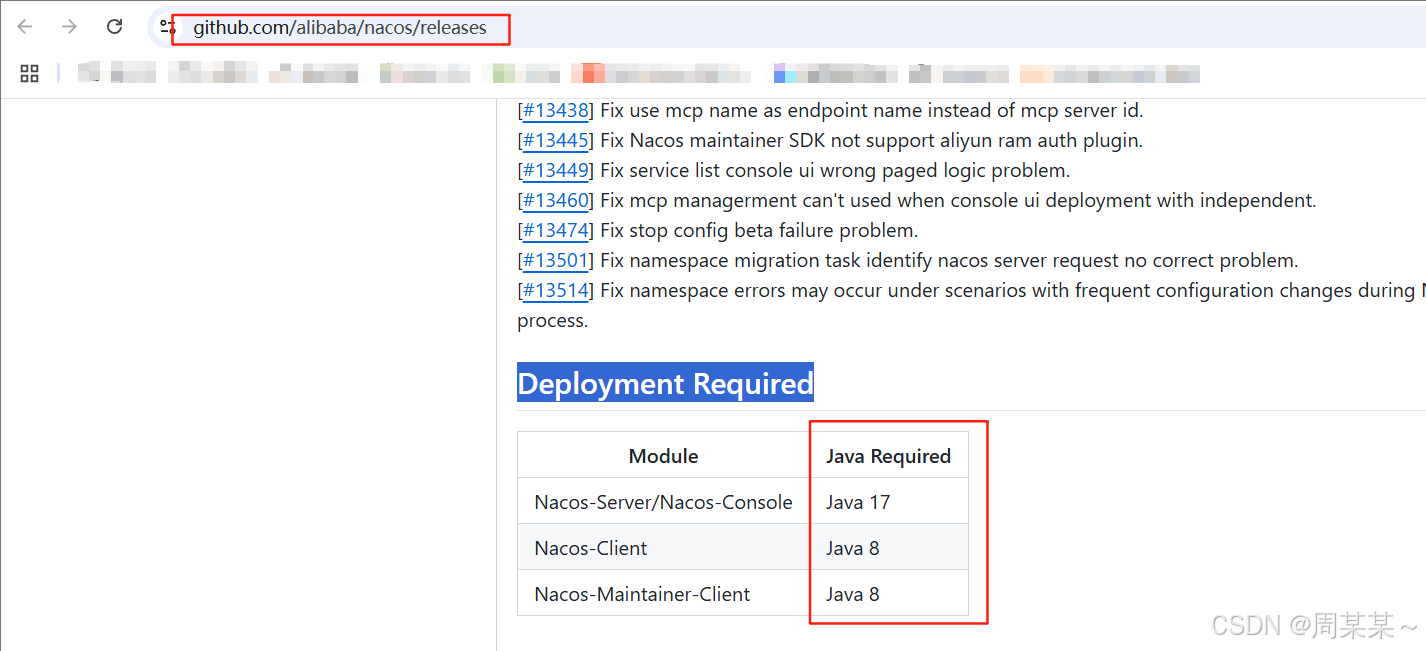Click the text about mcp name as endpoint name

[871, 110]
